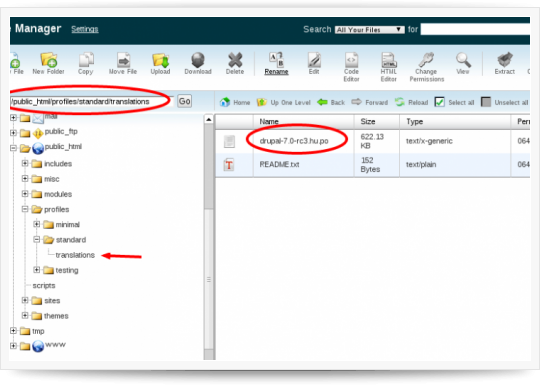Click the Move File toolbar icon
Image resolution: width=540 pixels, height=385 pixels.
(123, 60)
